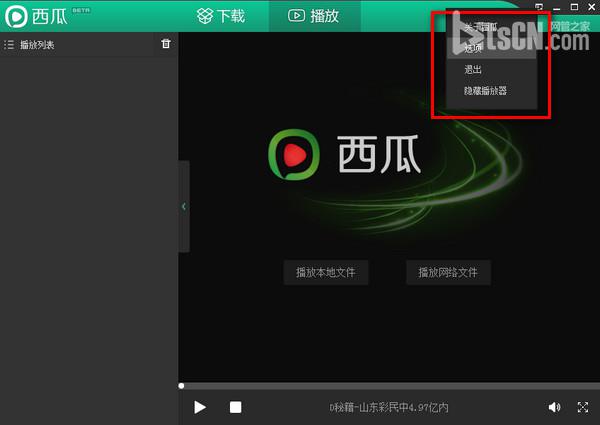Switch to the 播放 tab
The image size is (600, 425).
[314, 16]
